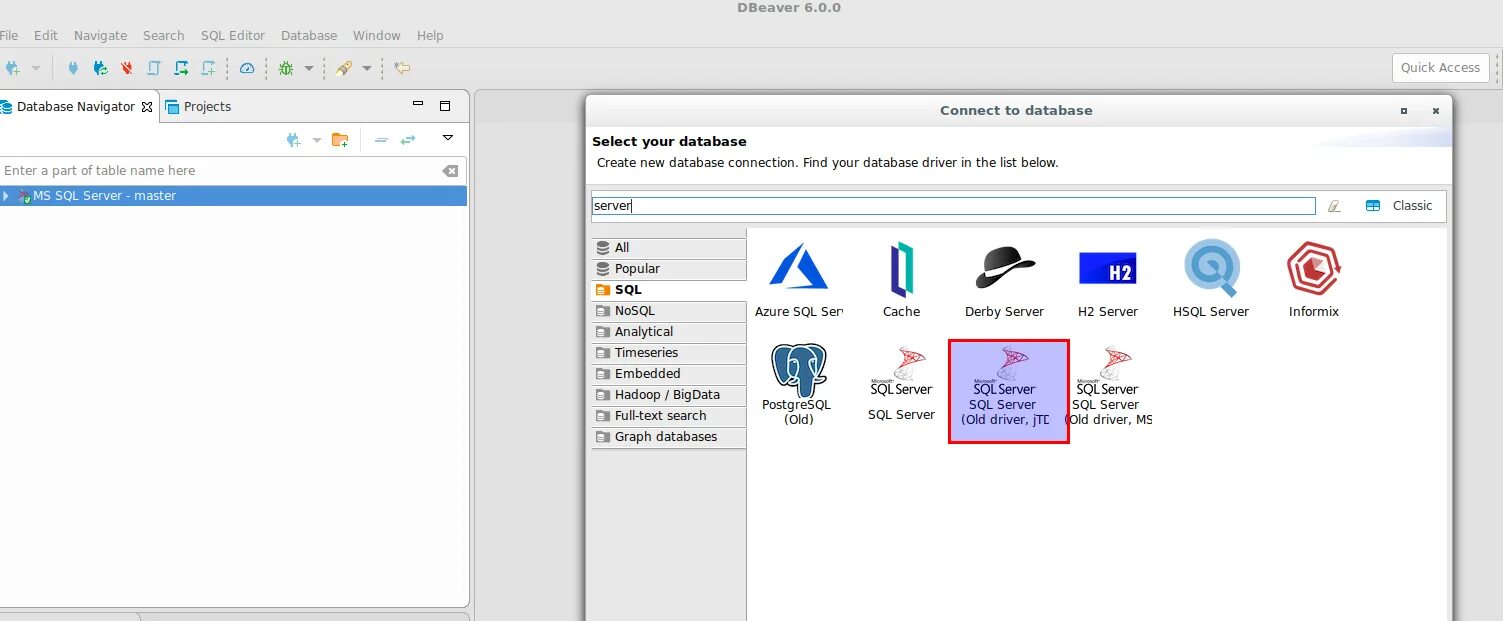Click New Connection plug icon in main toolbar
1503x621 pixels.
[12, 68]
